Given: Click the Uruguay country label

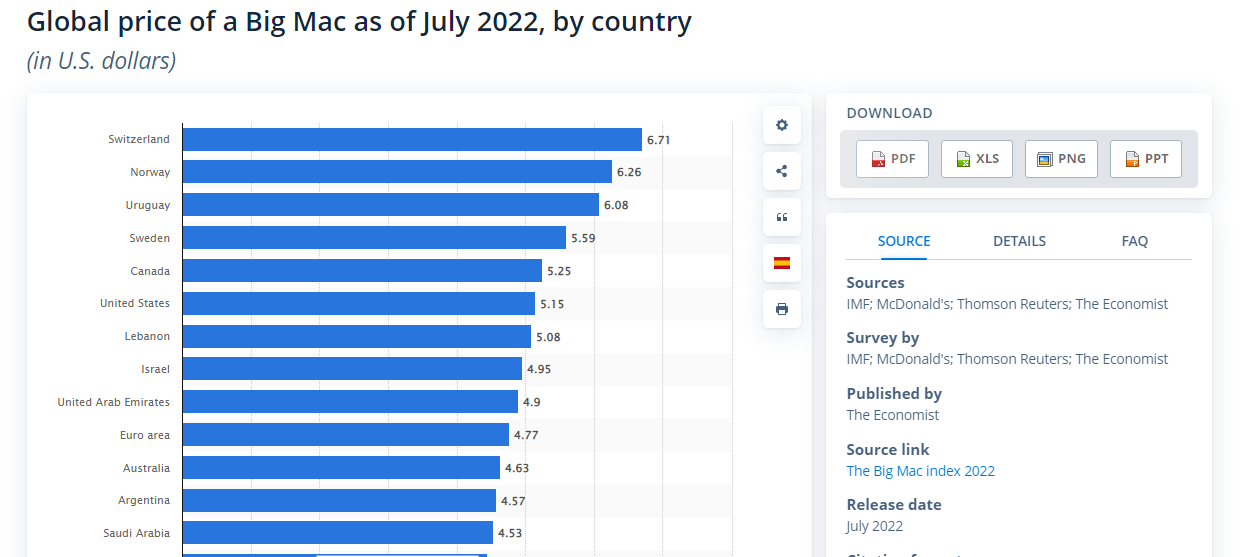Looking at the screenshot, I should click(x=148, y=205).
